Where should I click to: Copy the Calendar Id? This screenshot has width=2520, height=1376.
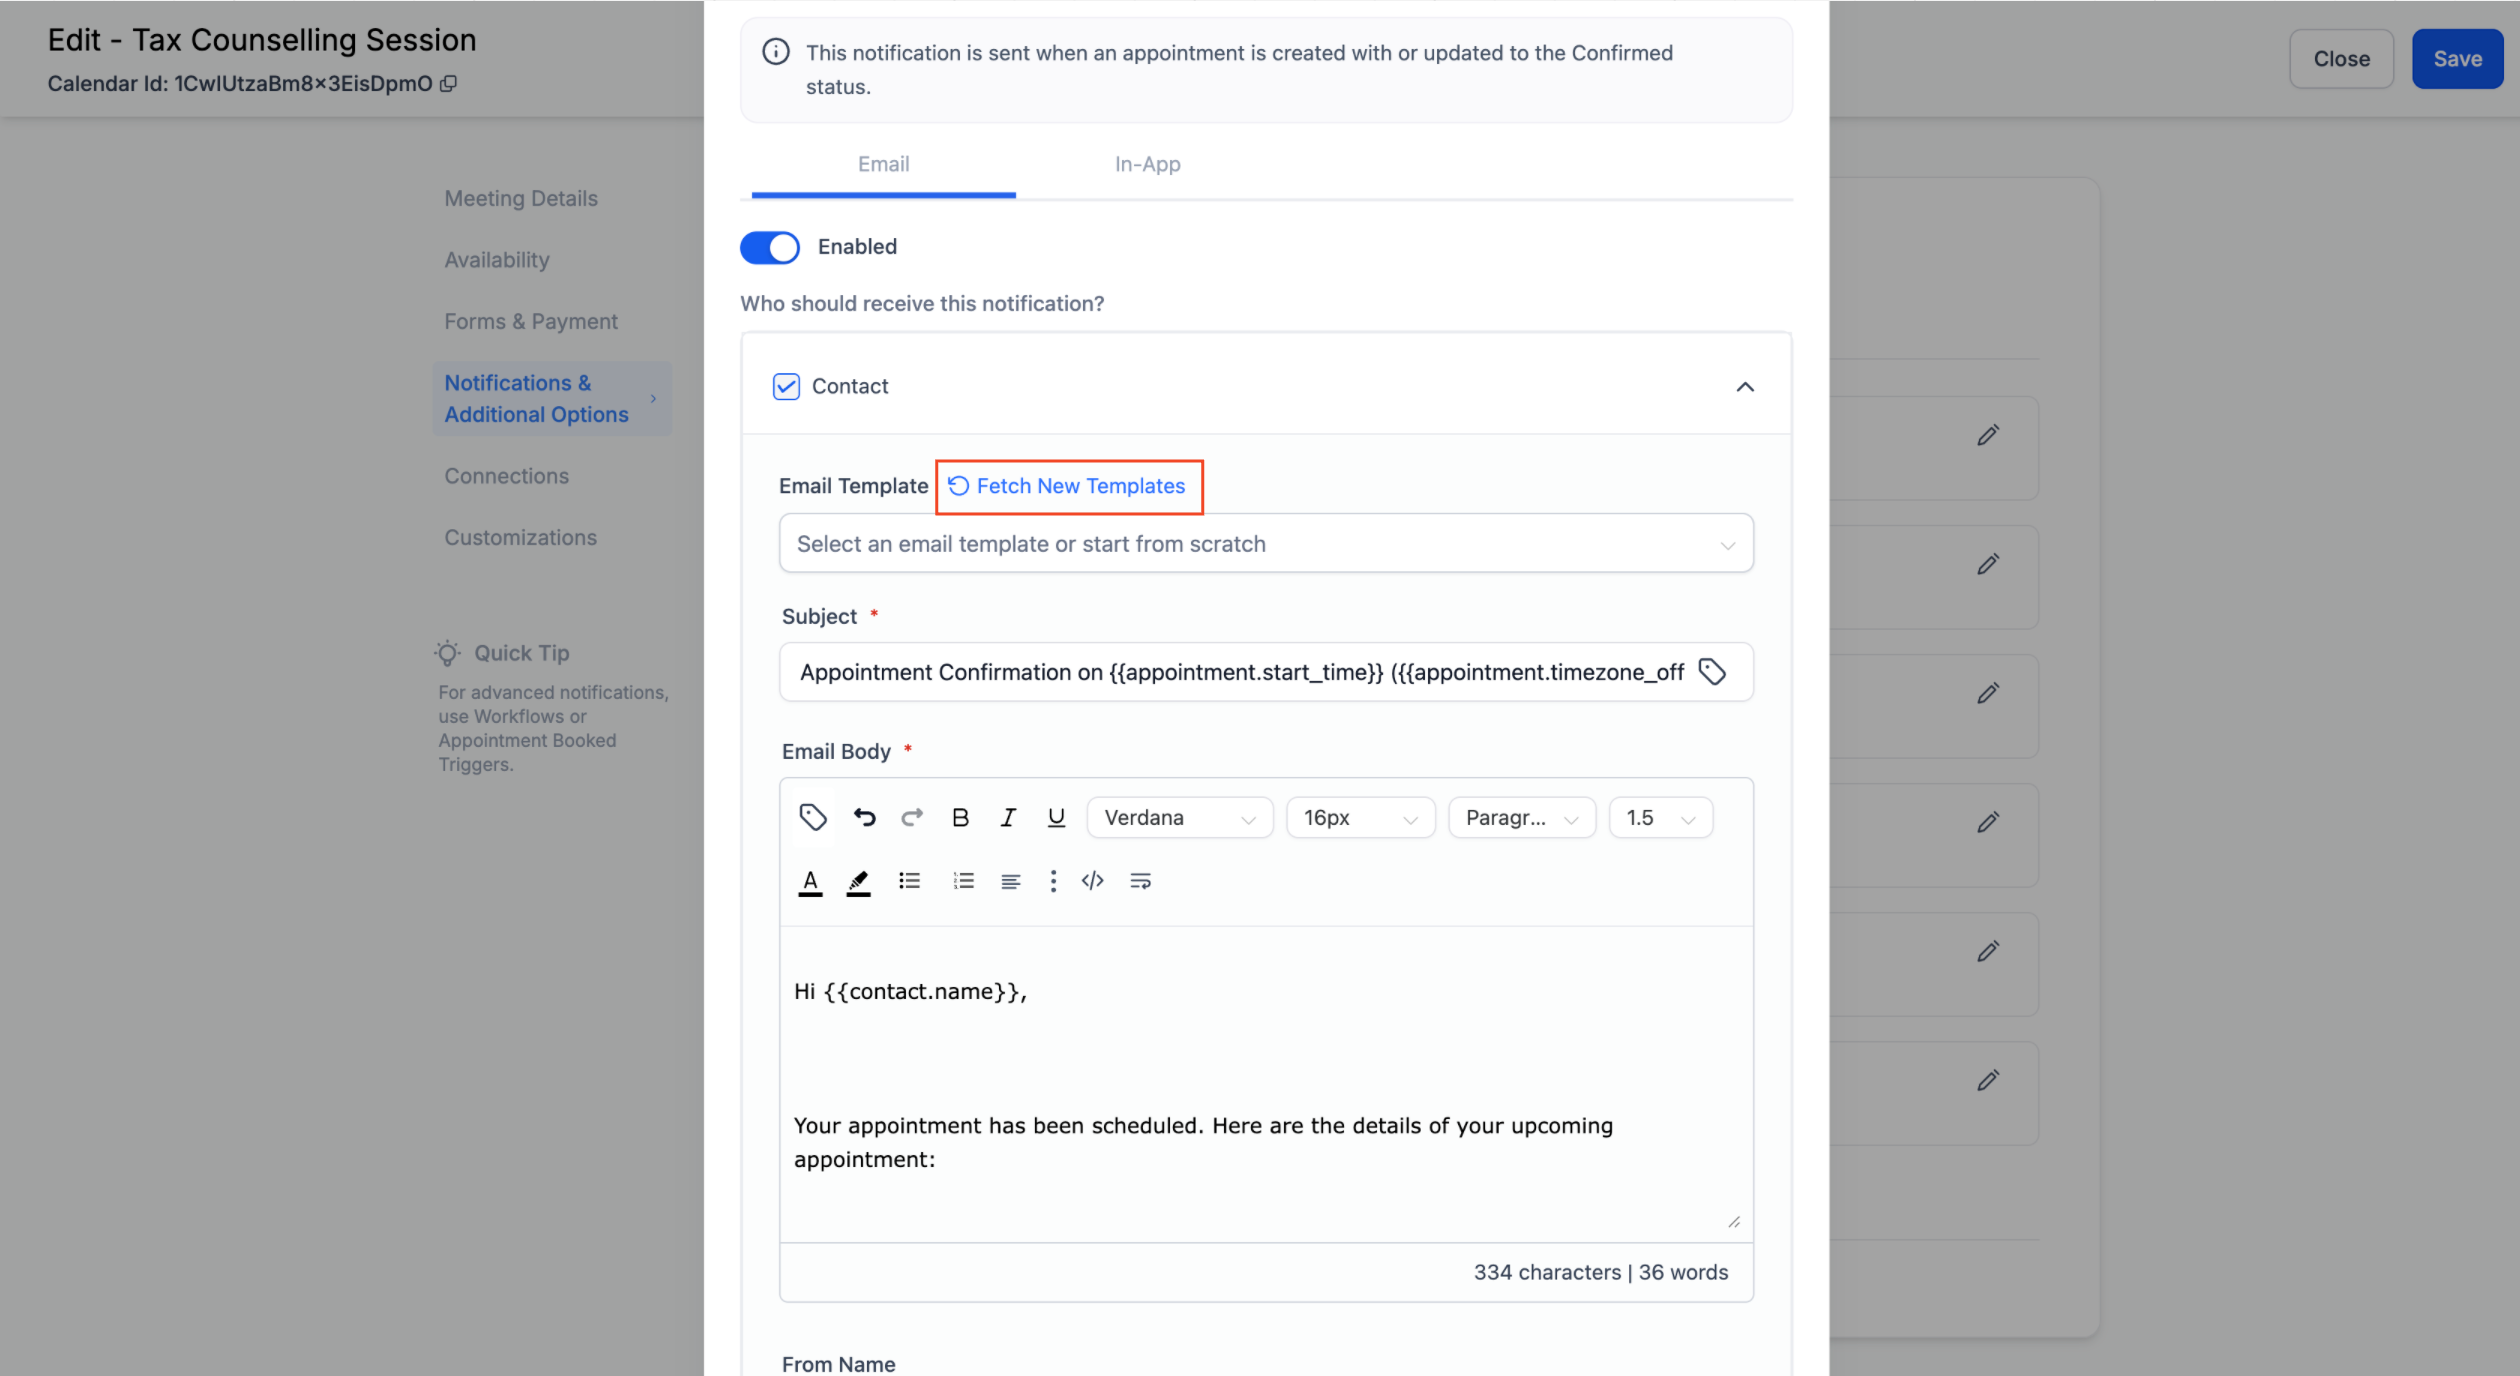(x=449, y=84)
